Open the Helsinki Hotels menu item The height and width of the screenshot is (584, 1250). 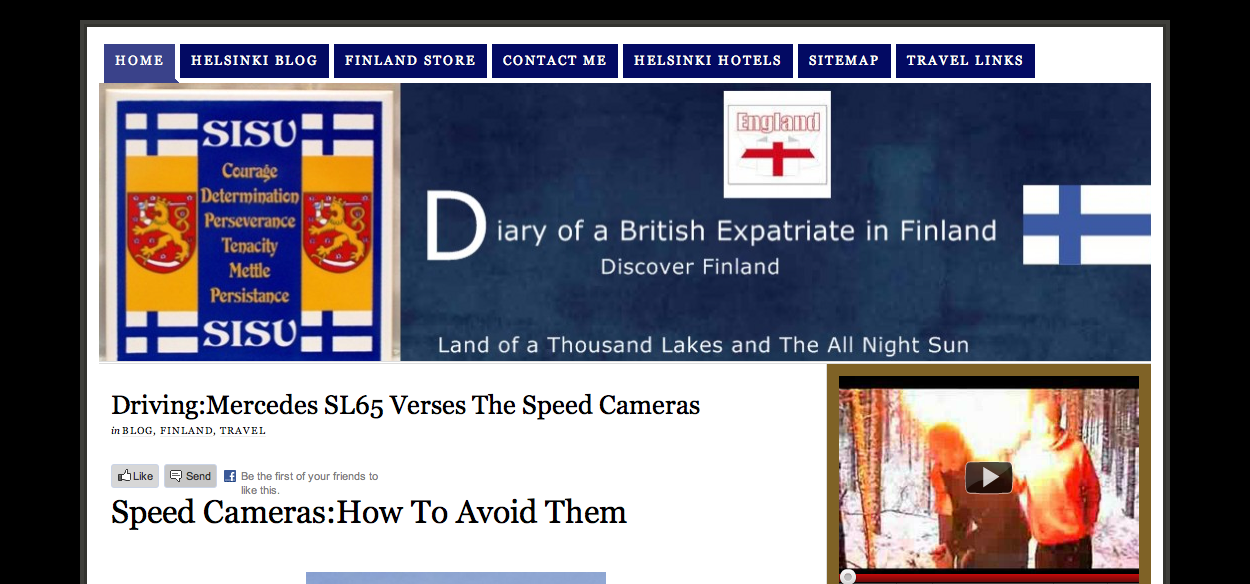point(708,61)
